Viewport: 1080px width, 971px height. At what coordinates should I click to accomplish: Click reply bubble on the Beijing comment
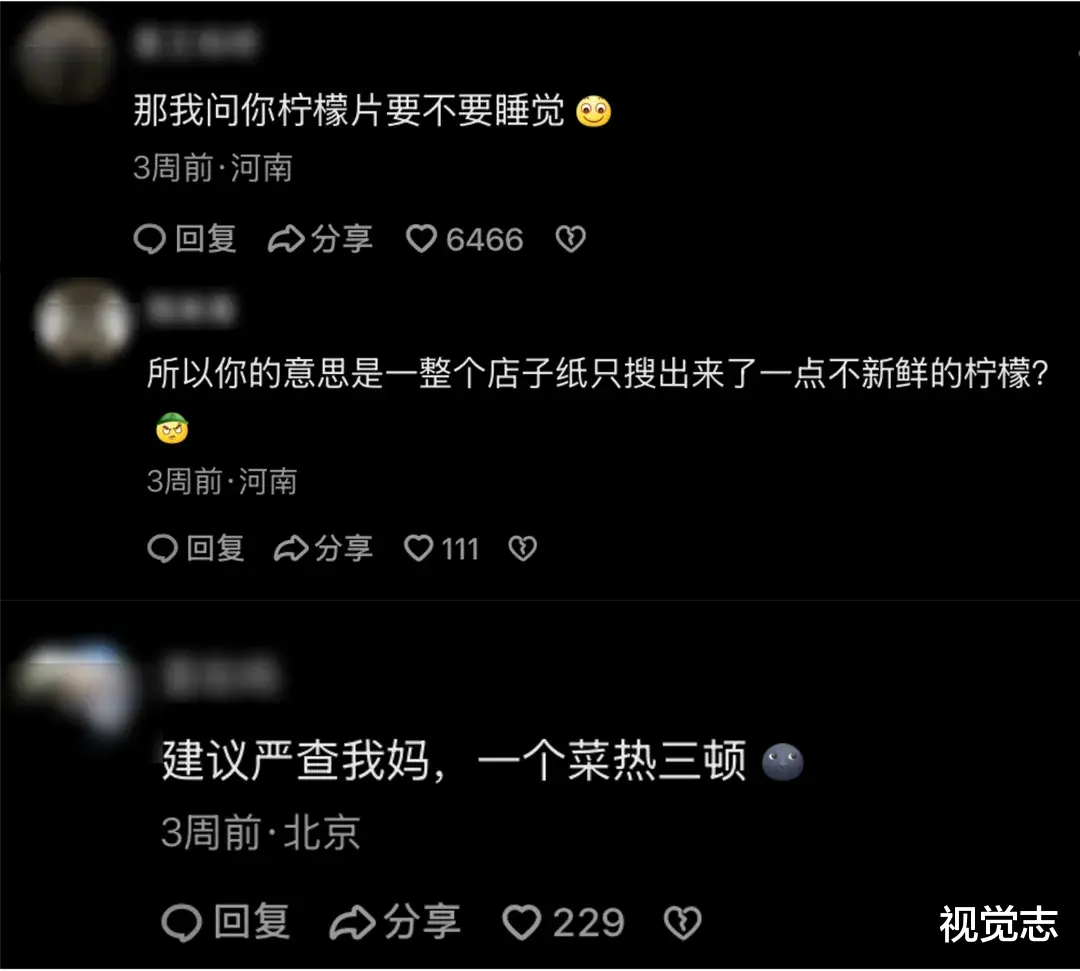pos(181,922)
